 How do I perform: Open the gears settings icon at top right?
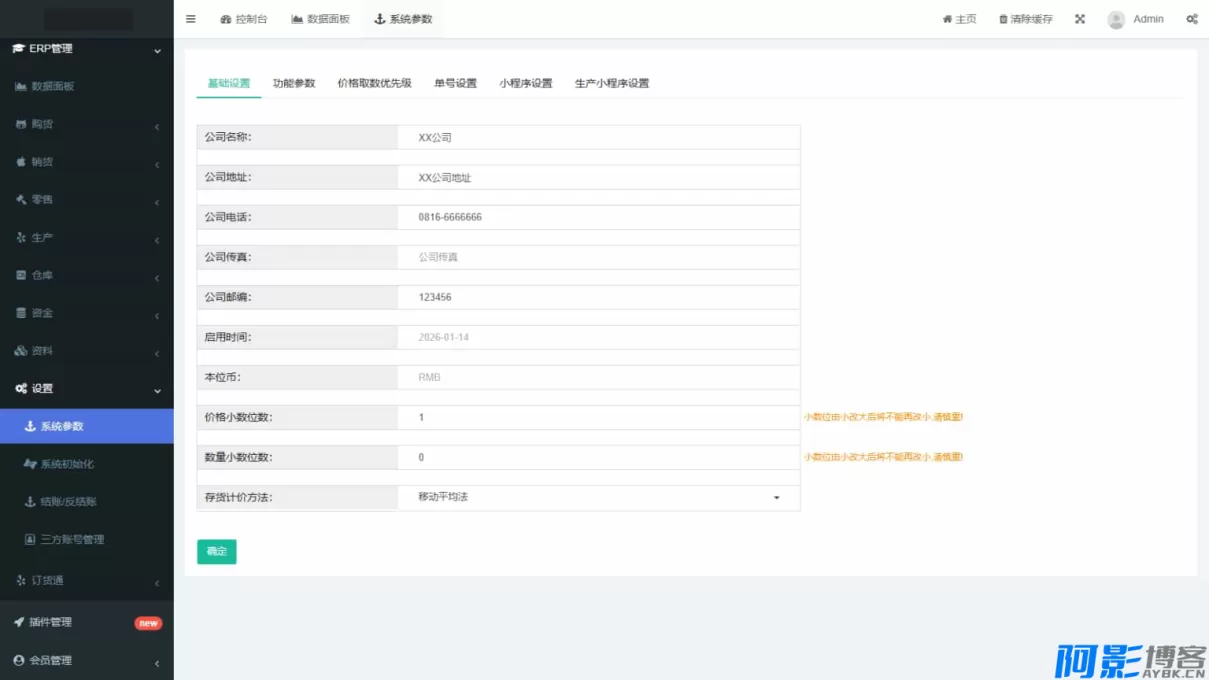(1192, 19)
